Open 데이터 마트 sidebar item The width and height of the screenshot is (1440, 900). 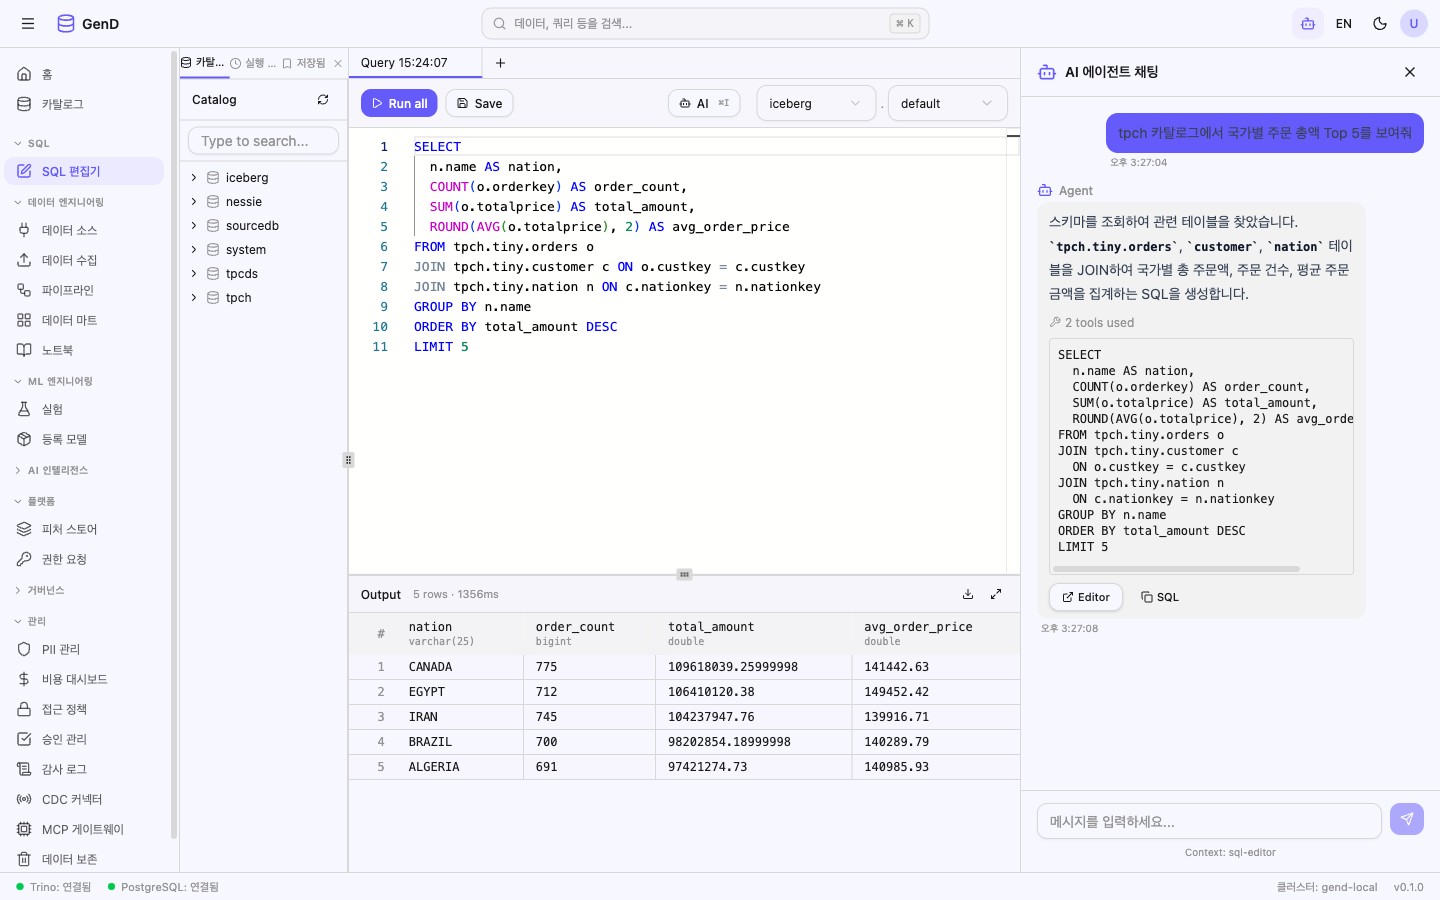(x=84, y=320)
